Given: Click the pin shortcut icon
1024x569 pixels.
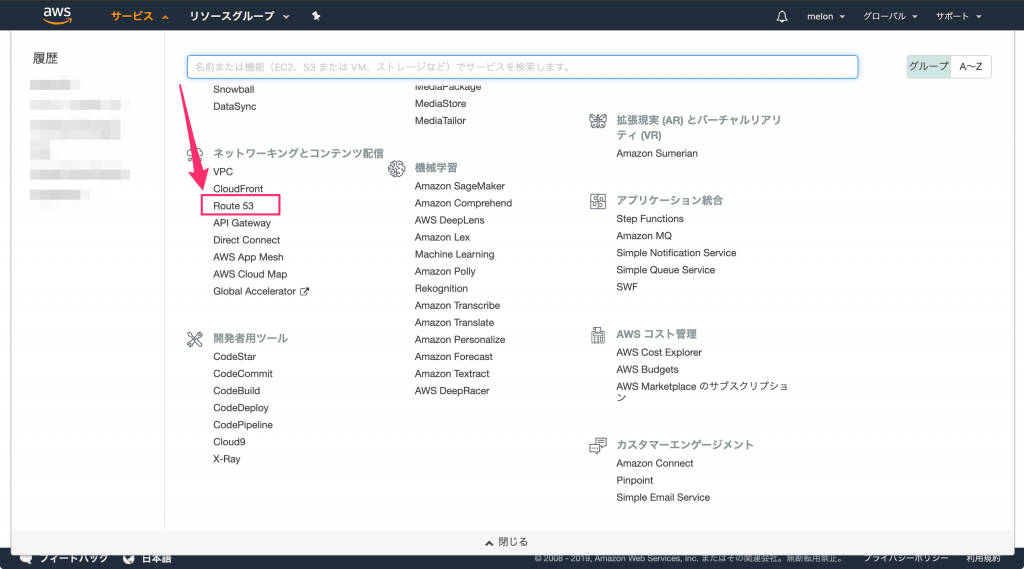Looking at the screenshot, I should pyautogui.click(x=316, y=16).
